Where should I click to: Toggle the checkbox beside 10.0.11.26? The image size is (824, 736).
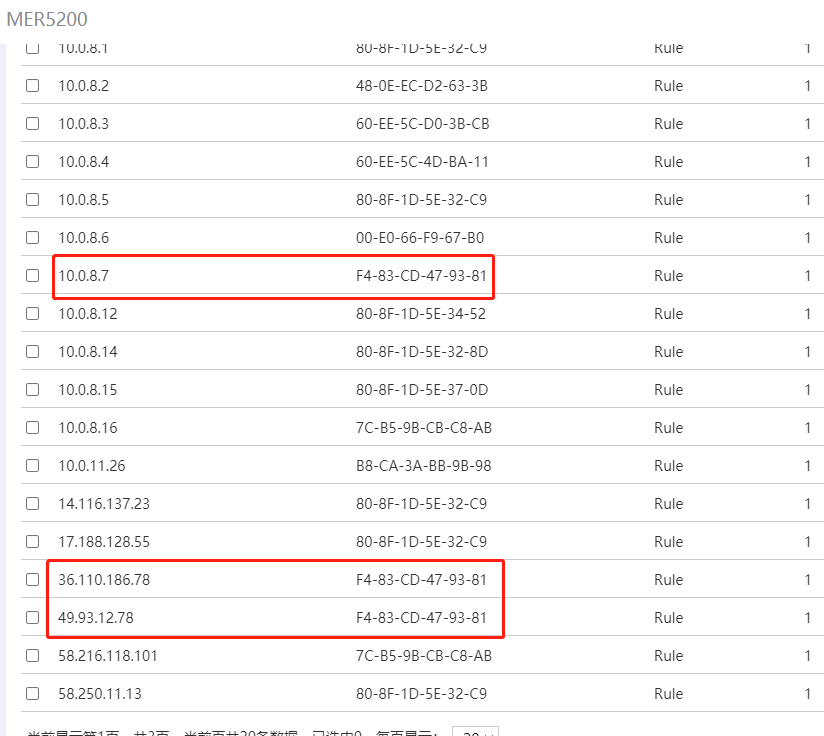[x=33, y=466]
